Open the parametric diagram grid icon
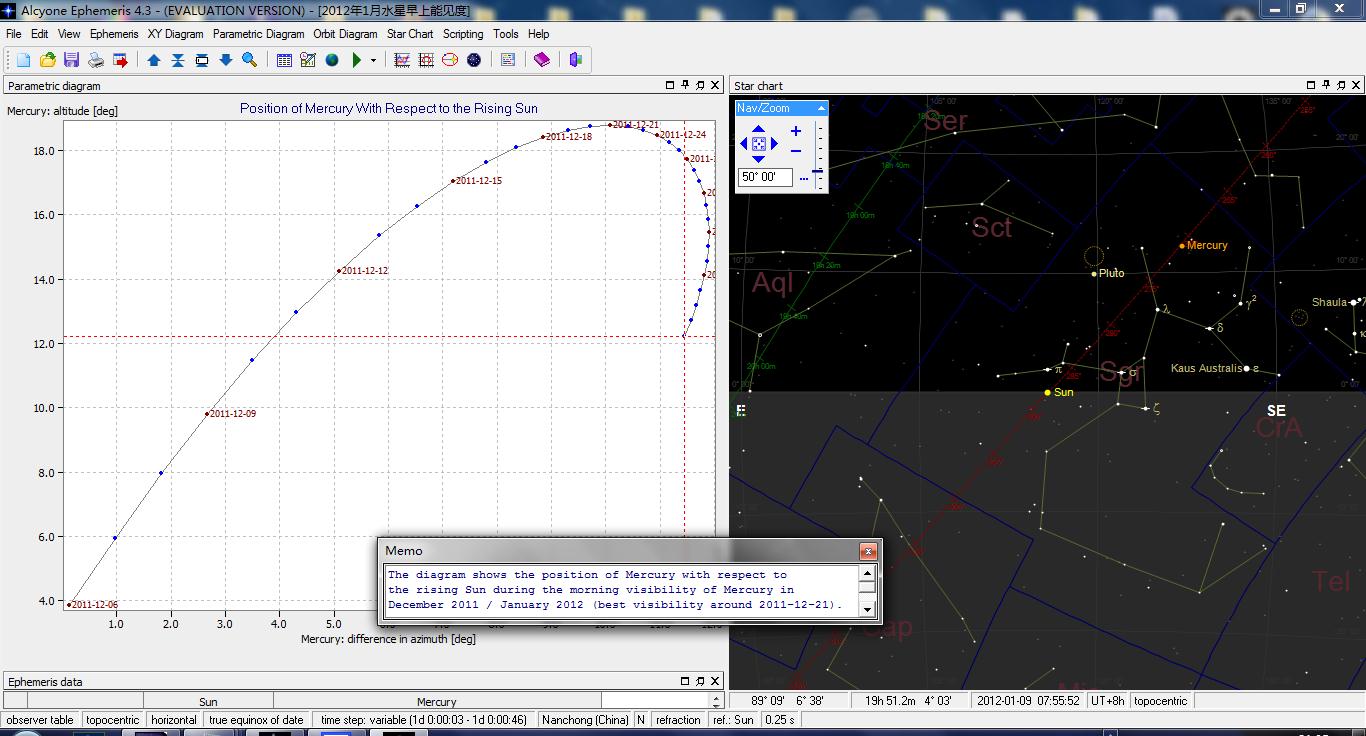The image size is (1366, 736). 426,60
